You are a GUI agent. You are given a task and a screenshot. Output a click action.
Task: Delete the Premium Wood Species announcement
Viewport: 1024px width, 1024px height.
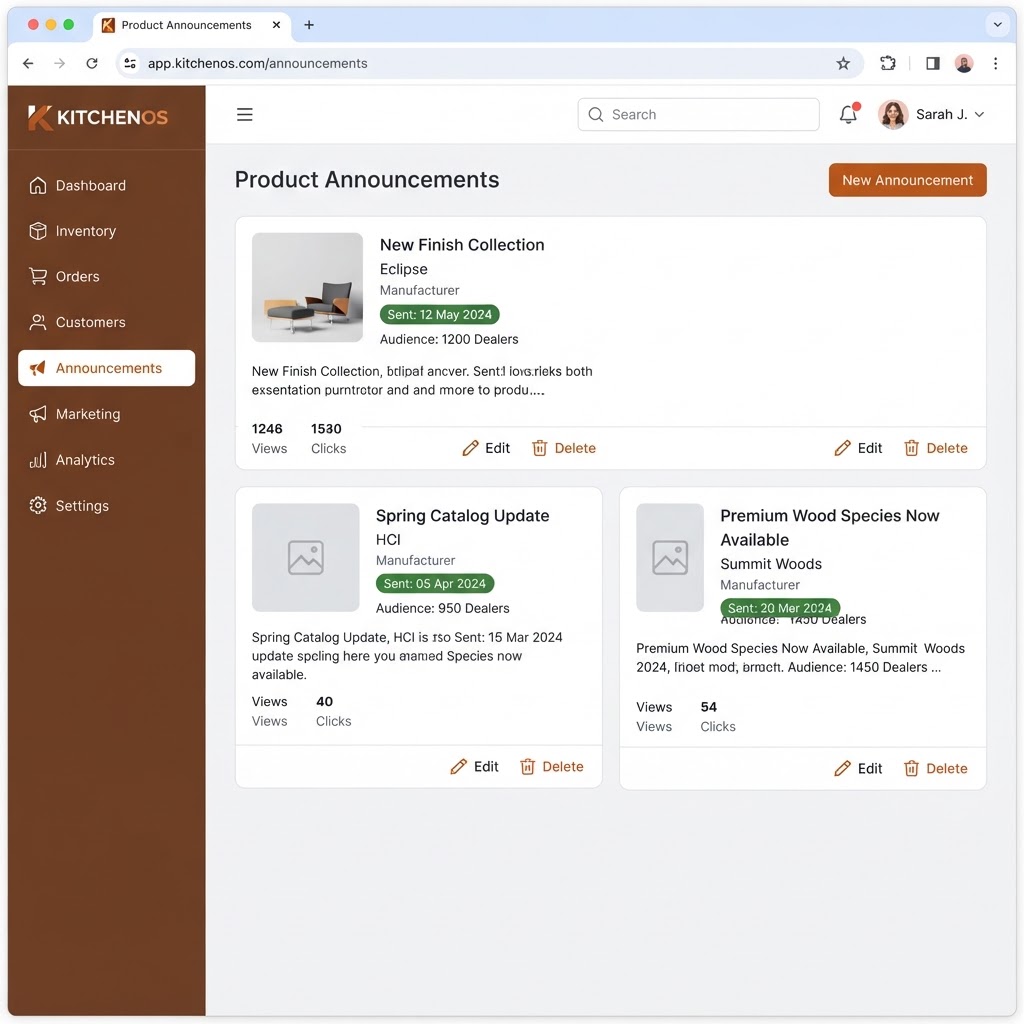(x=936, y=769)
